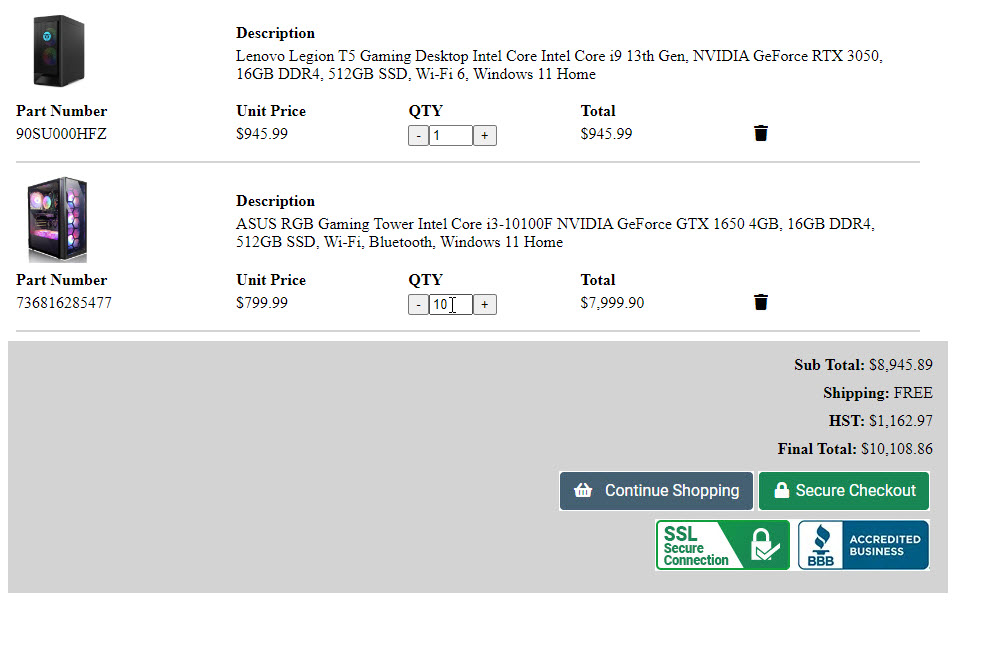Focus the Lenovo Legion quantity field
The width and height of the screenshot is (986, 656).
[450, 135]
